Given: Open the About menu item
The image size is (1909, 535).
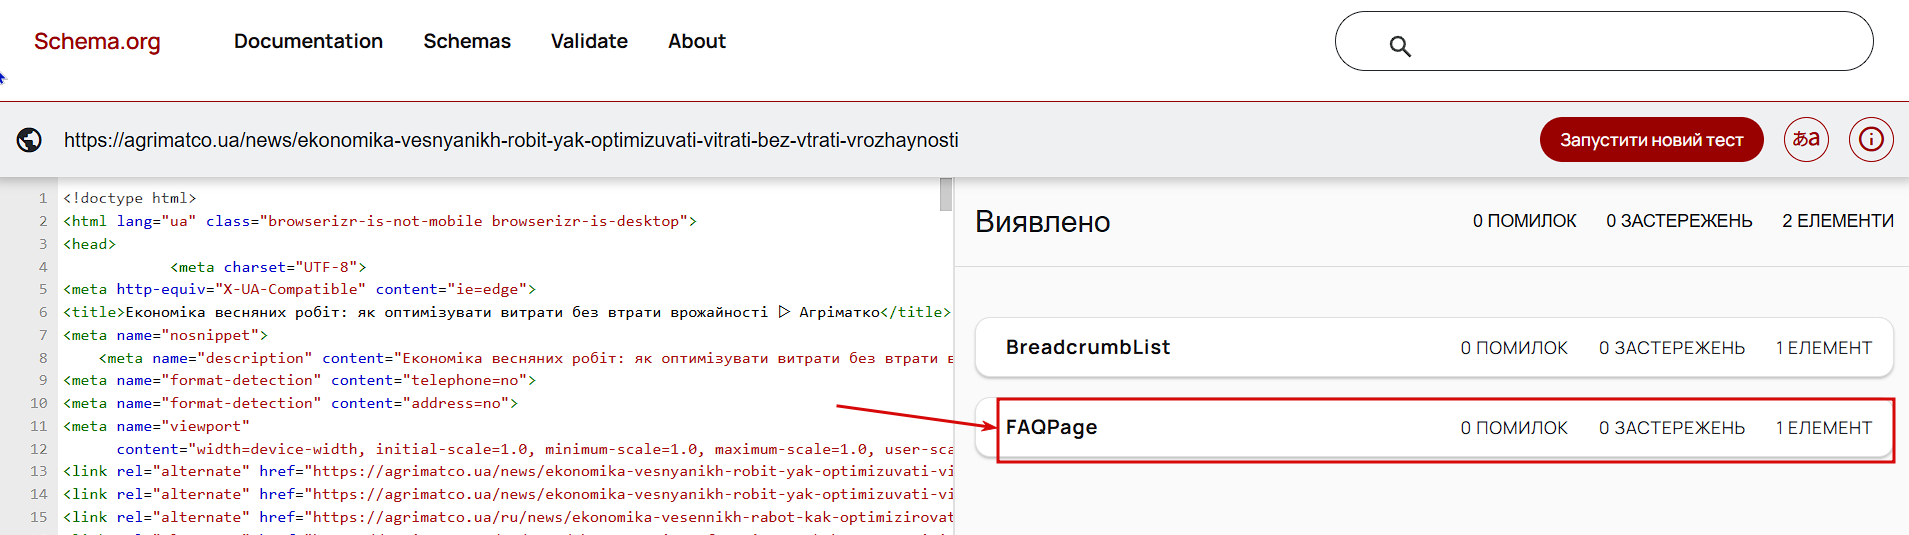Looking at the screenshot, I should (x=697, y=41).
